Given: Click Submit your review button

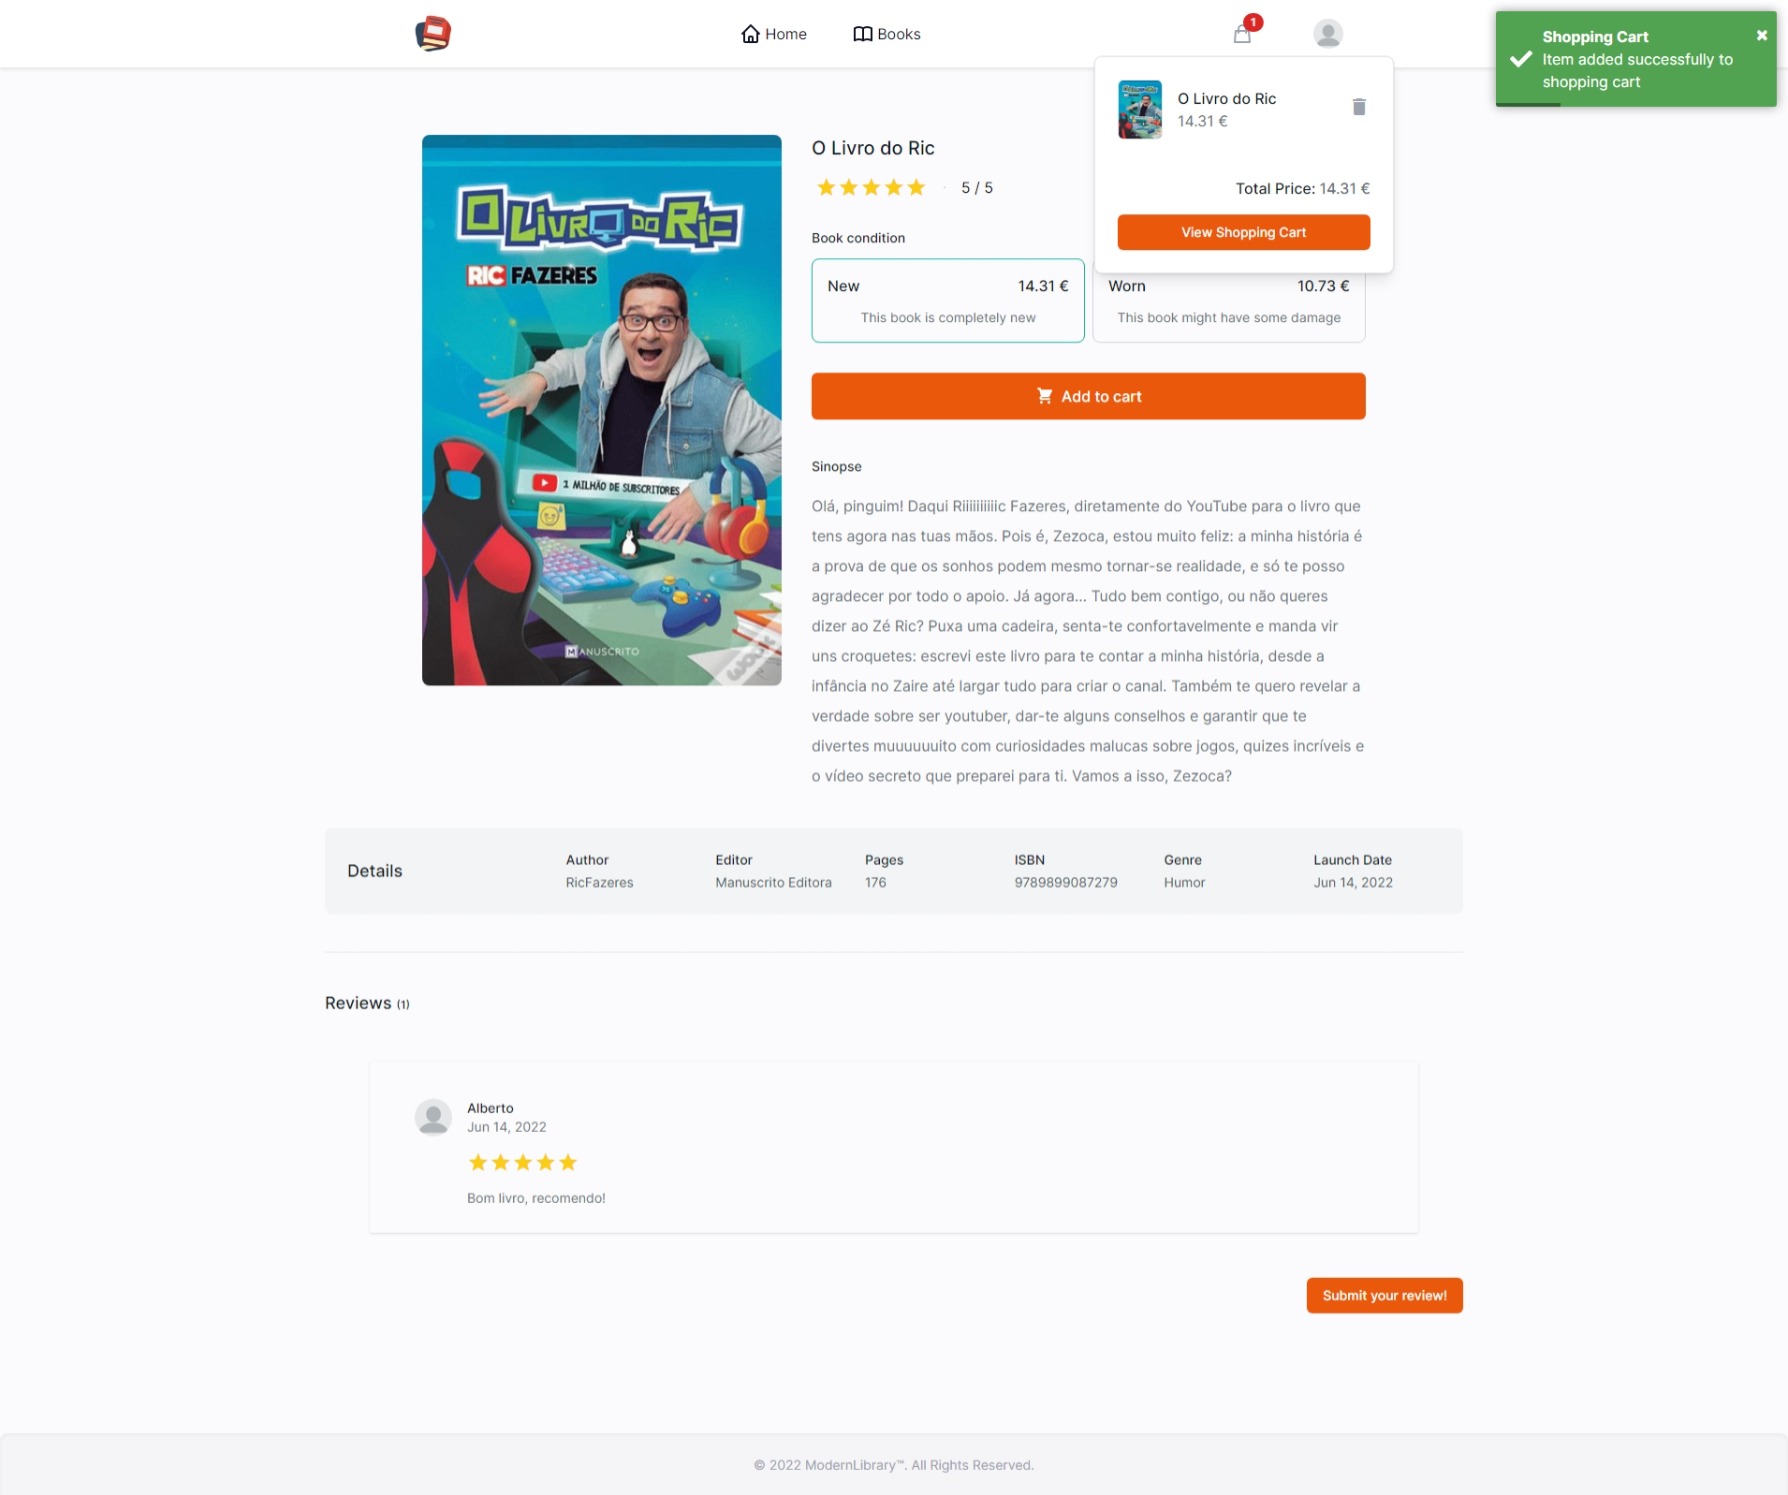Looking at the screenshot, I should [x=1384, y=1295].
